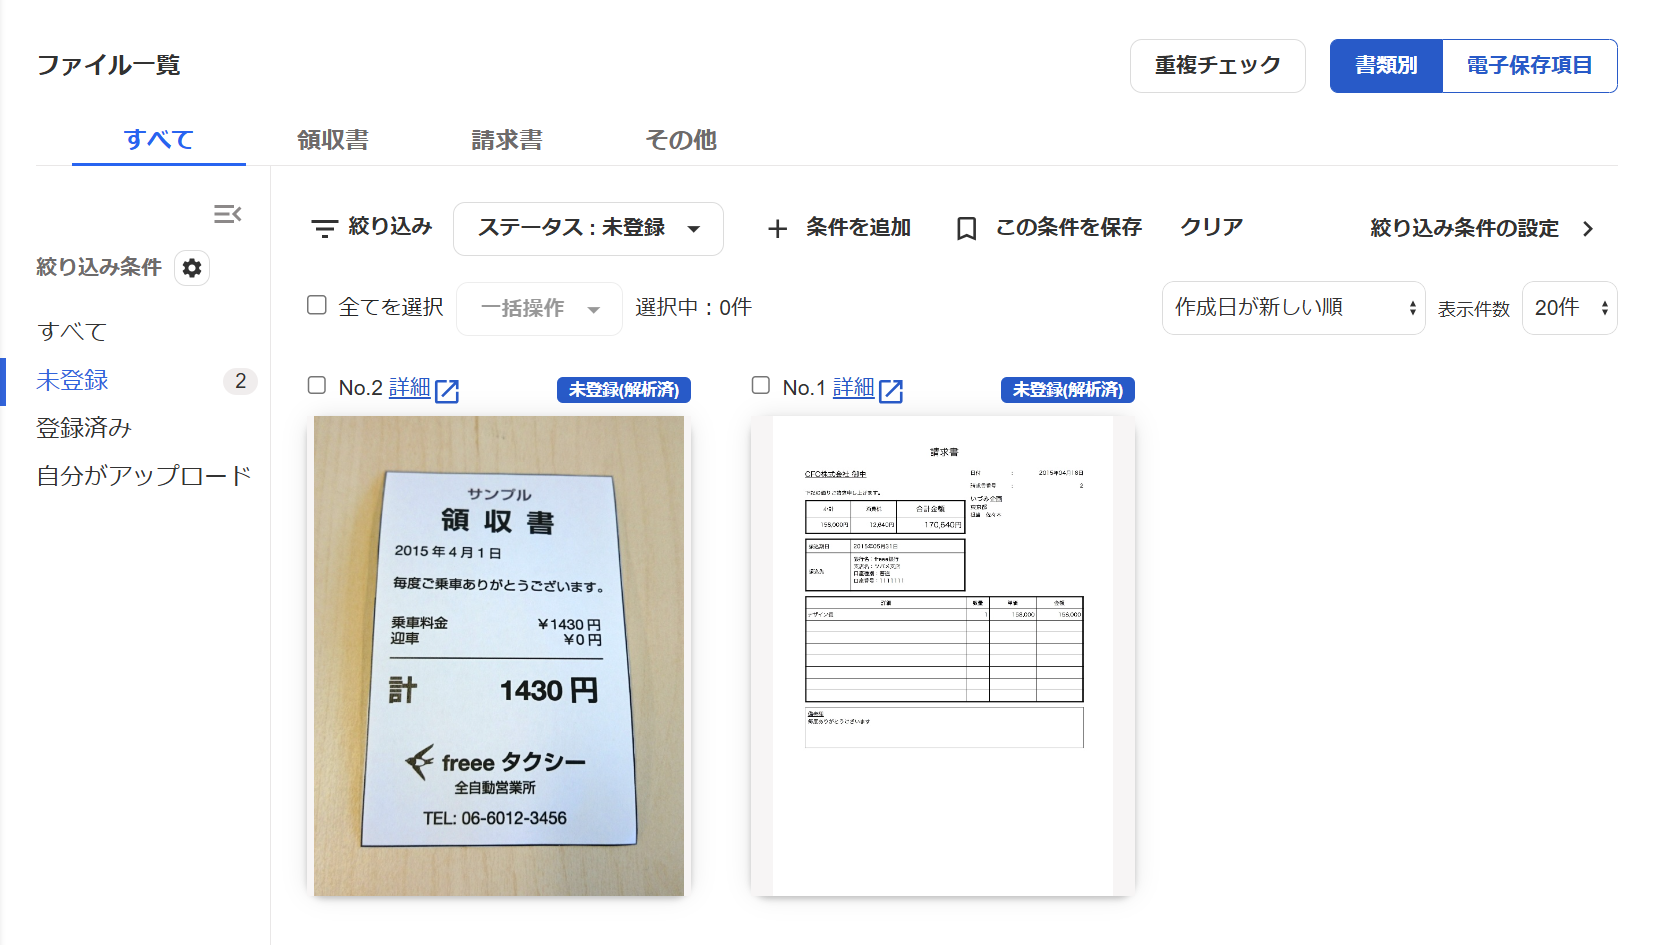Click chevron arrow next to 絞り込み条件の設定
The width and height of the screenshot is (1654, 945).
[1588, 229]
